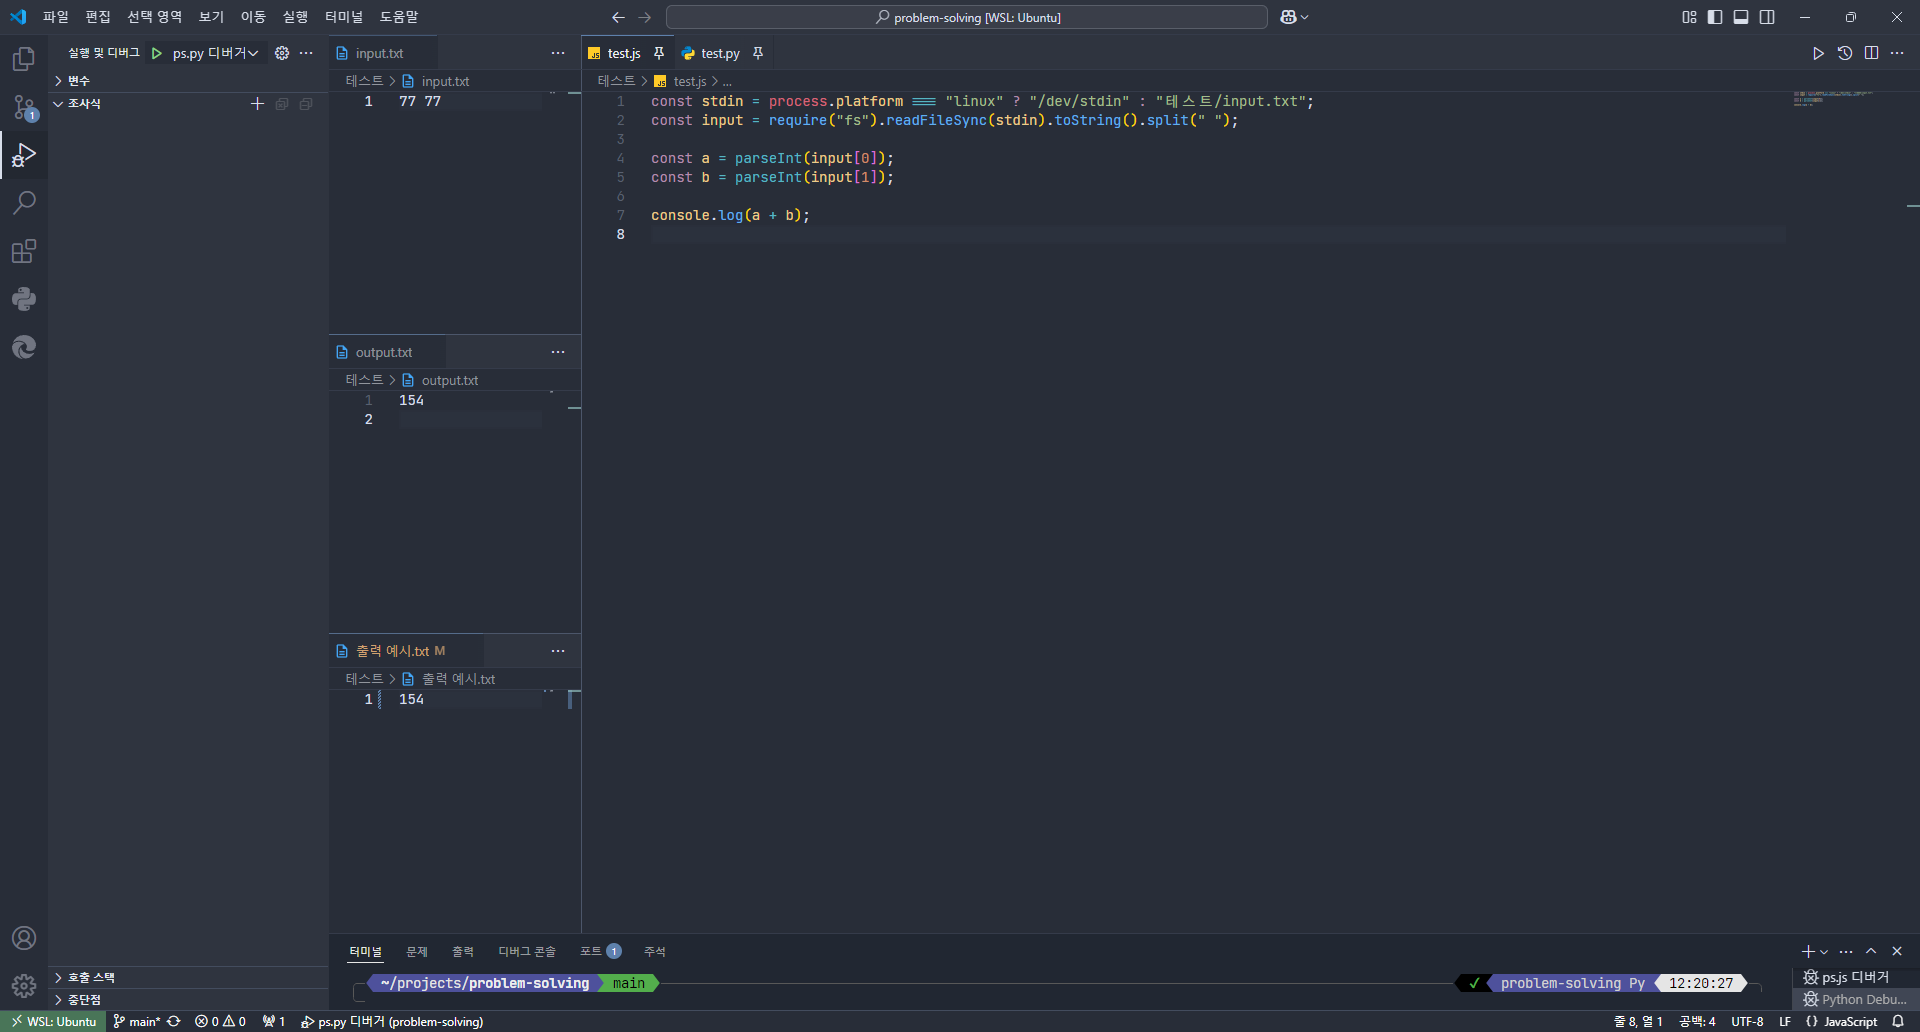The height and width of the screenshot is (1032, 1920).
Task: Click the command center search box
Action: click(967, 17)
